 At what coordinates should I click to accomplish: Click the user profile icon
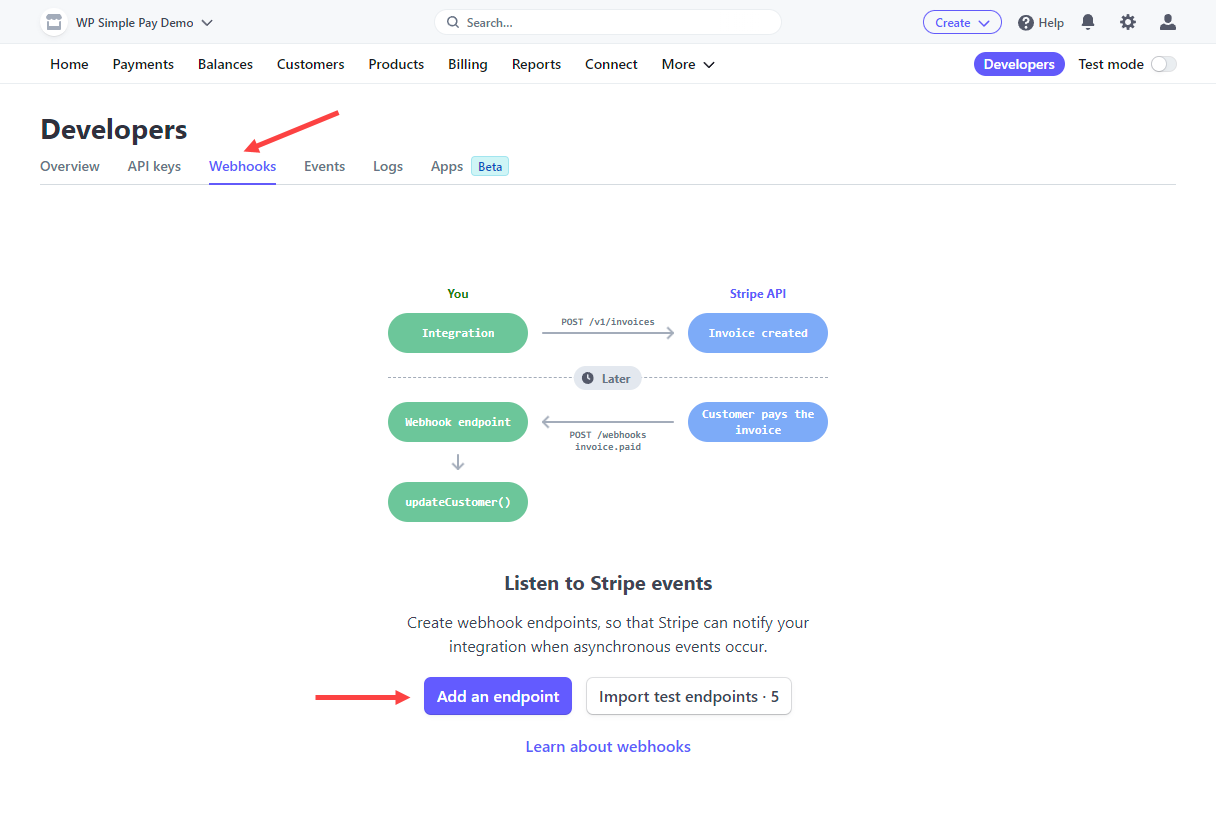tap(1167, 22)
